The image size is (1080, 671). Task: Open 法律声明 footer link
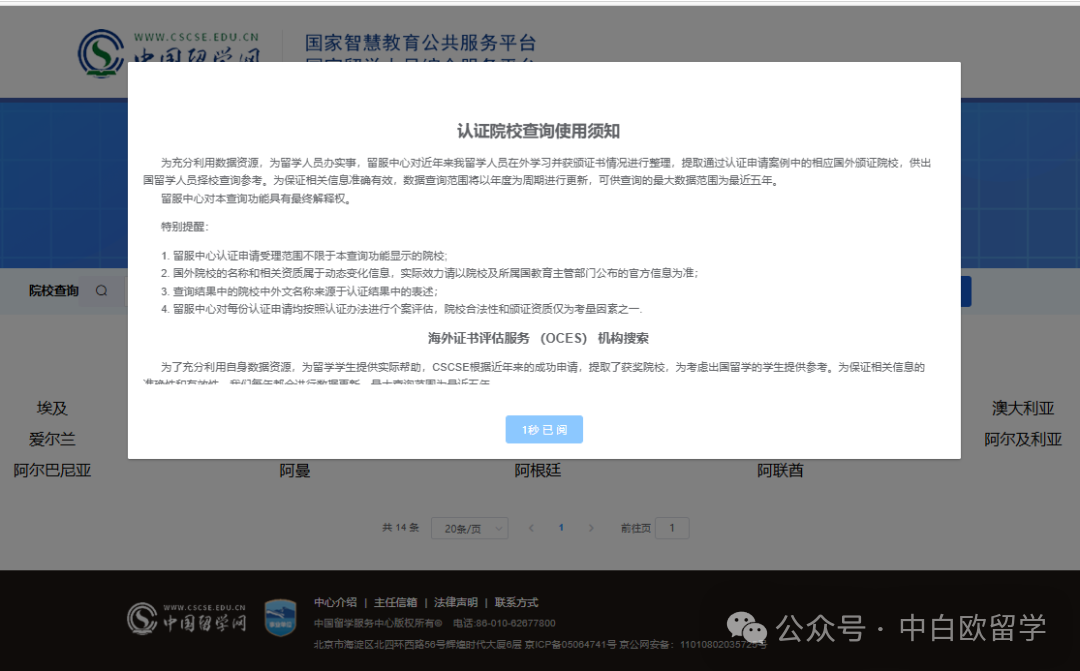[455, 602]
